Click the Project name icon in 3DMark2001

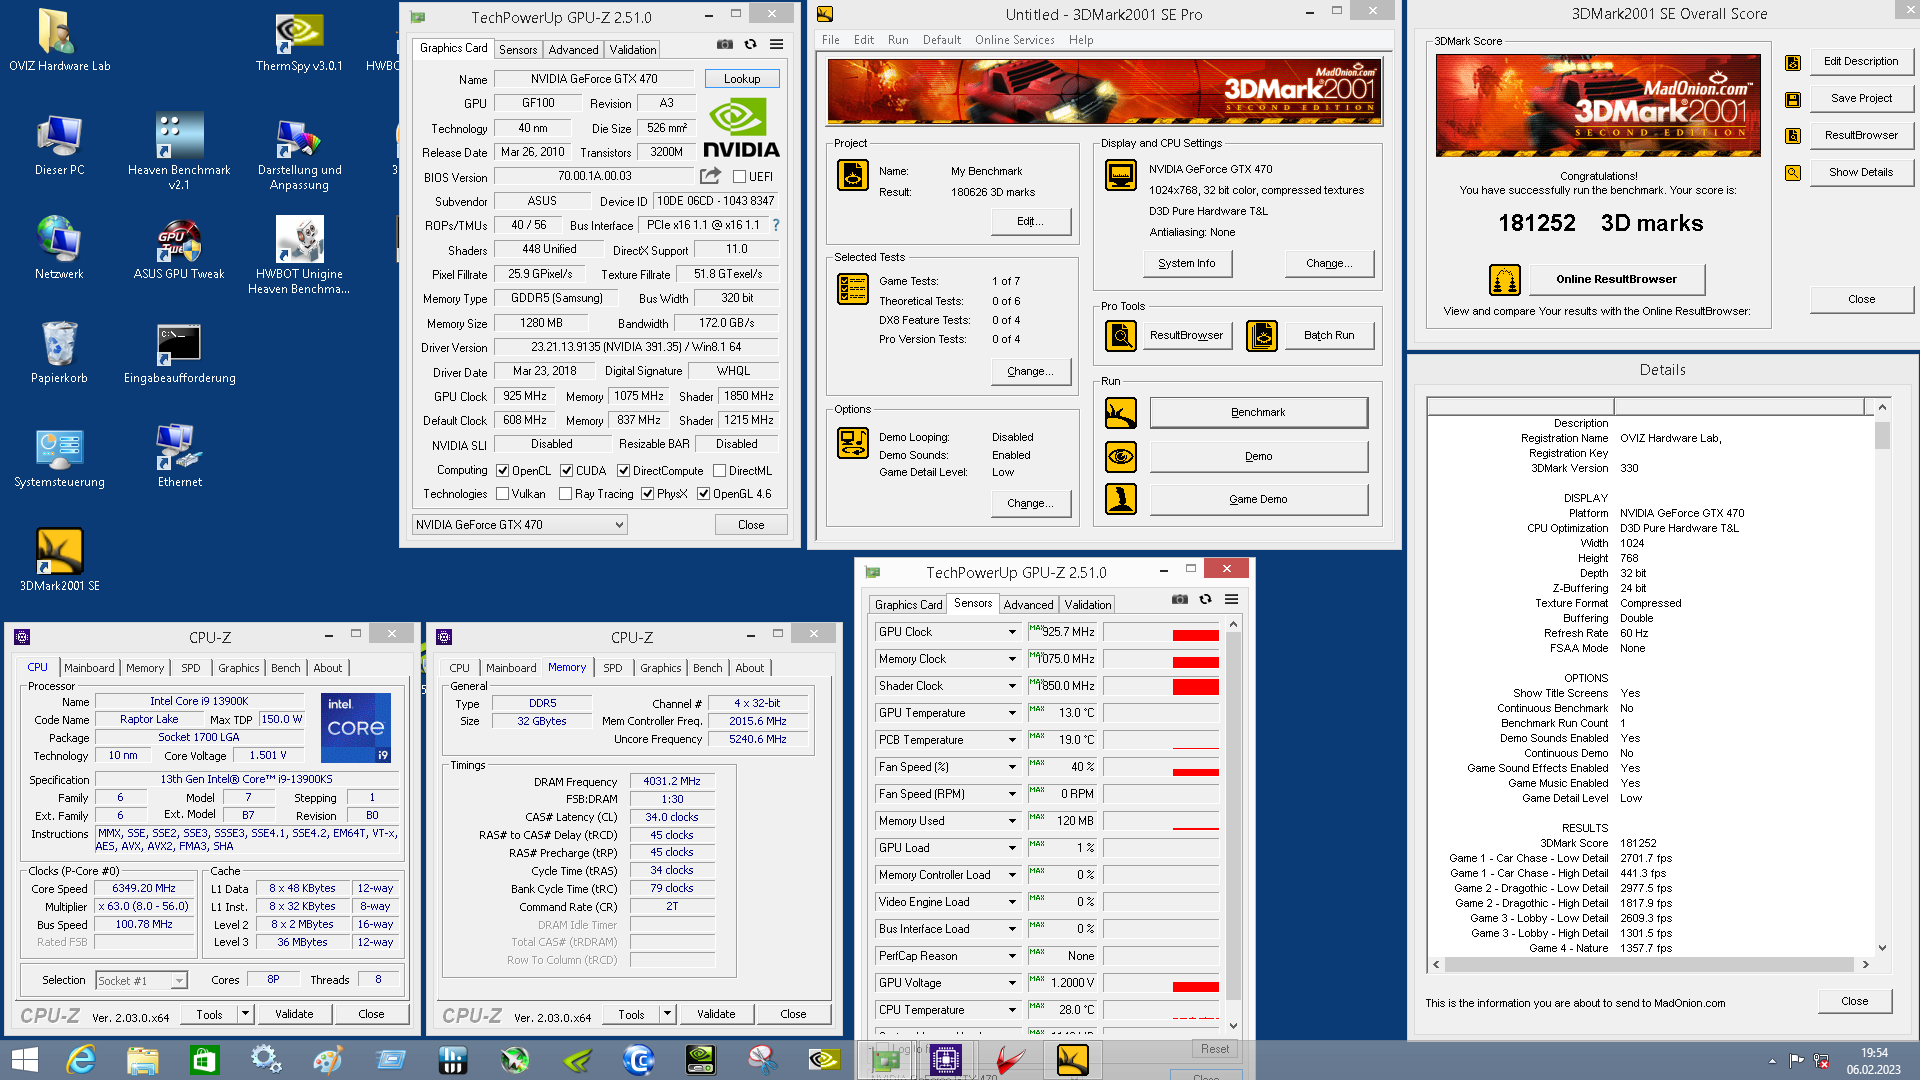(x=853, y=175)
